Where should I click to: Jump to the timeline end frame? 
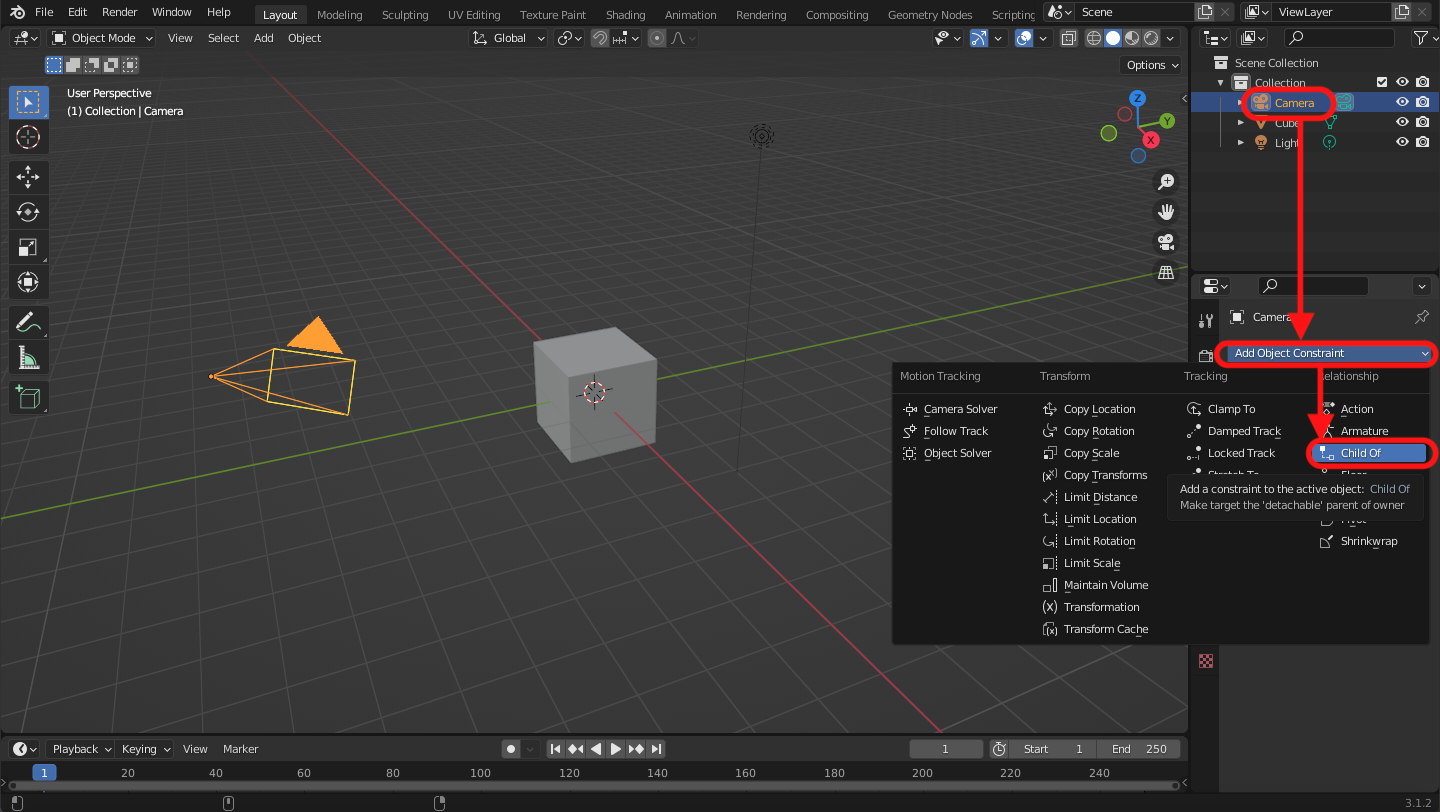coord(656,748)
